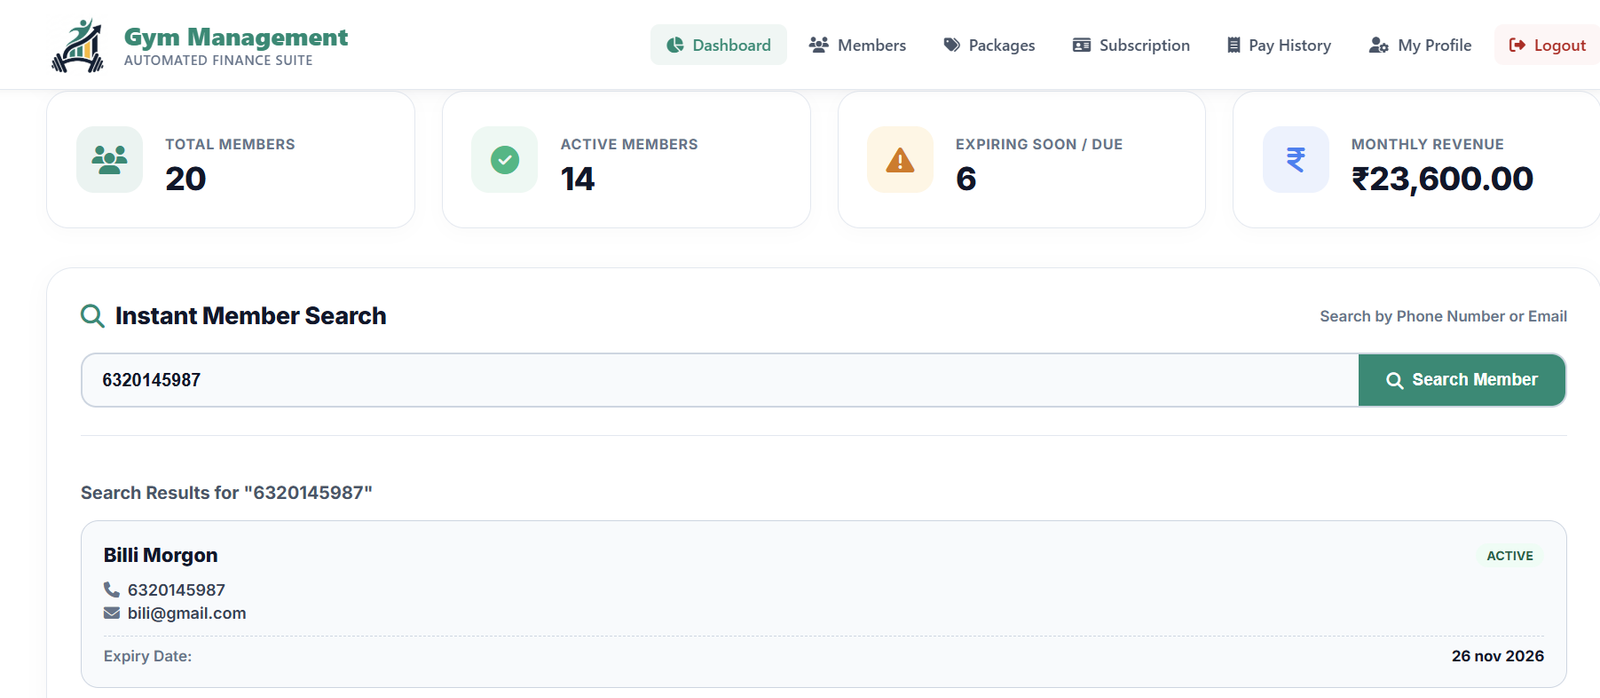
Task: Open My Profile
Action: (x=1420, y=45)
